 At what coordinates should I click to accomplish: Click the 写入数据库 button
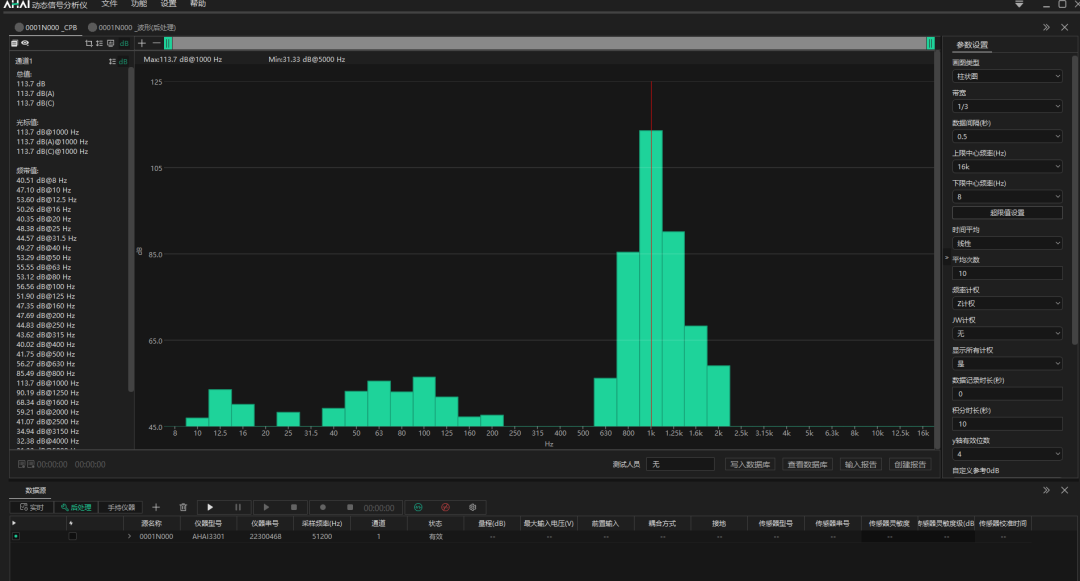tap(750, 465)
